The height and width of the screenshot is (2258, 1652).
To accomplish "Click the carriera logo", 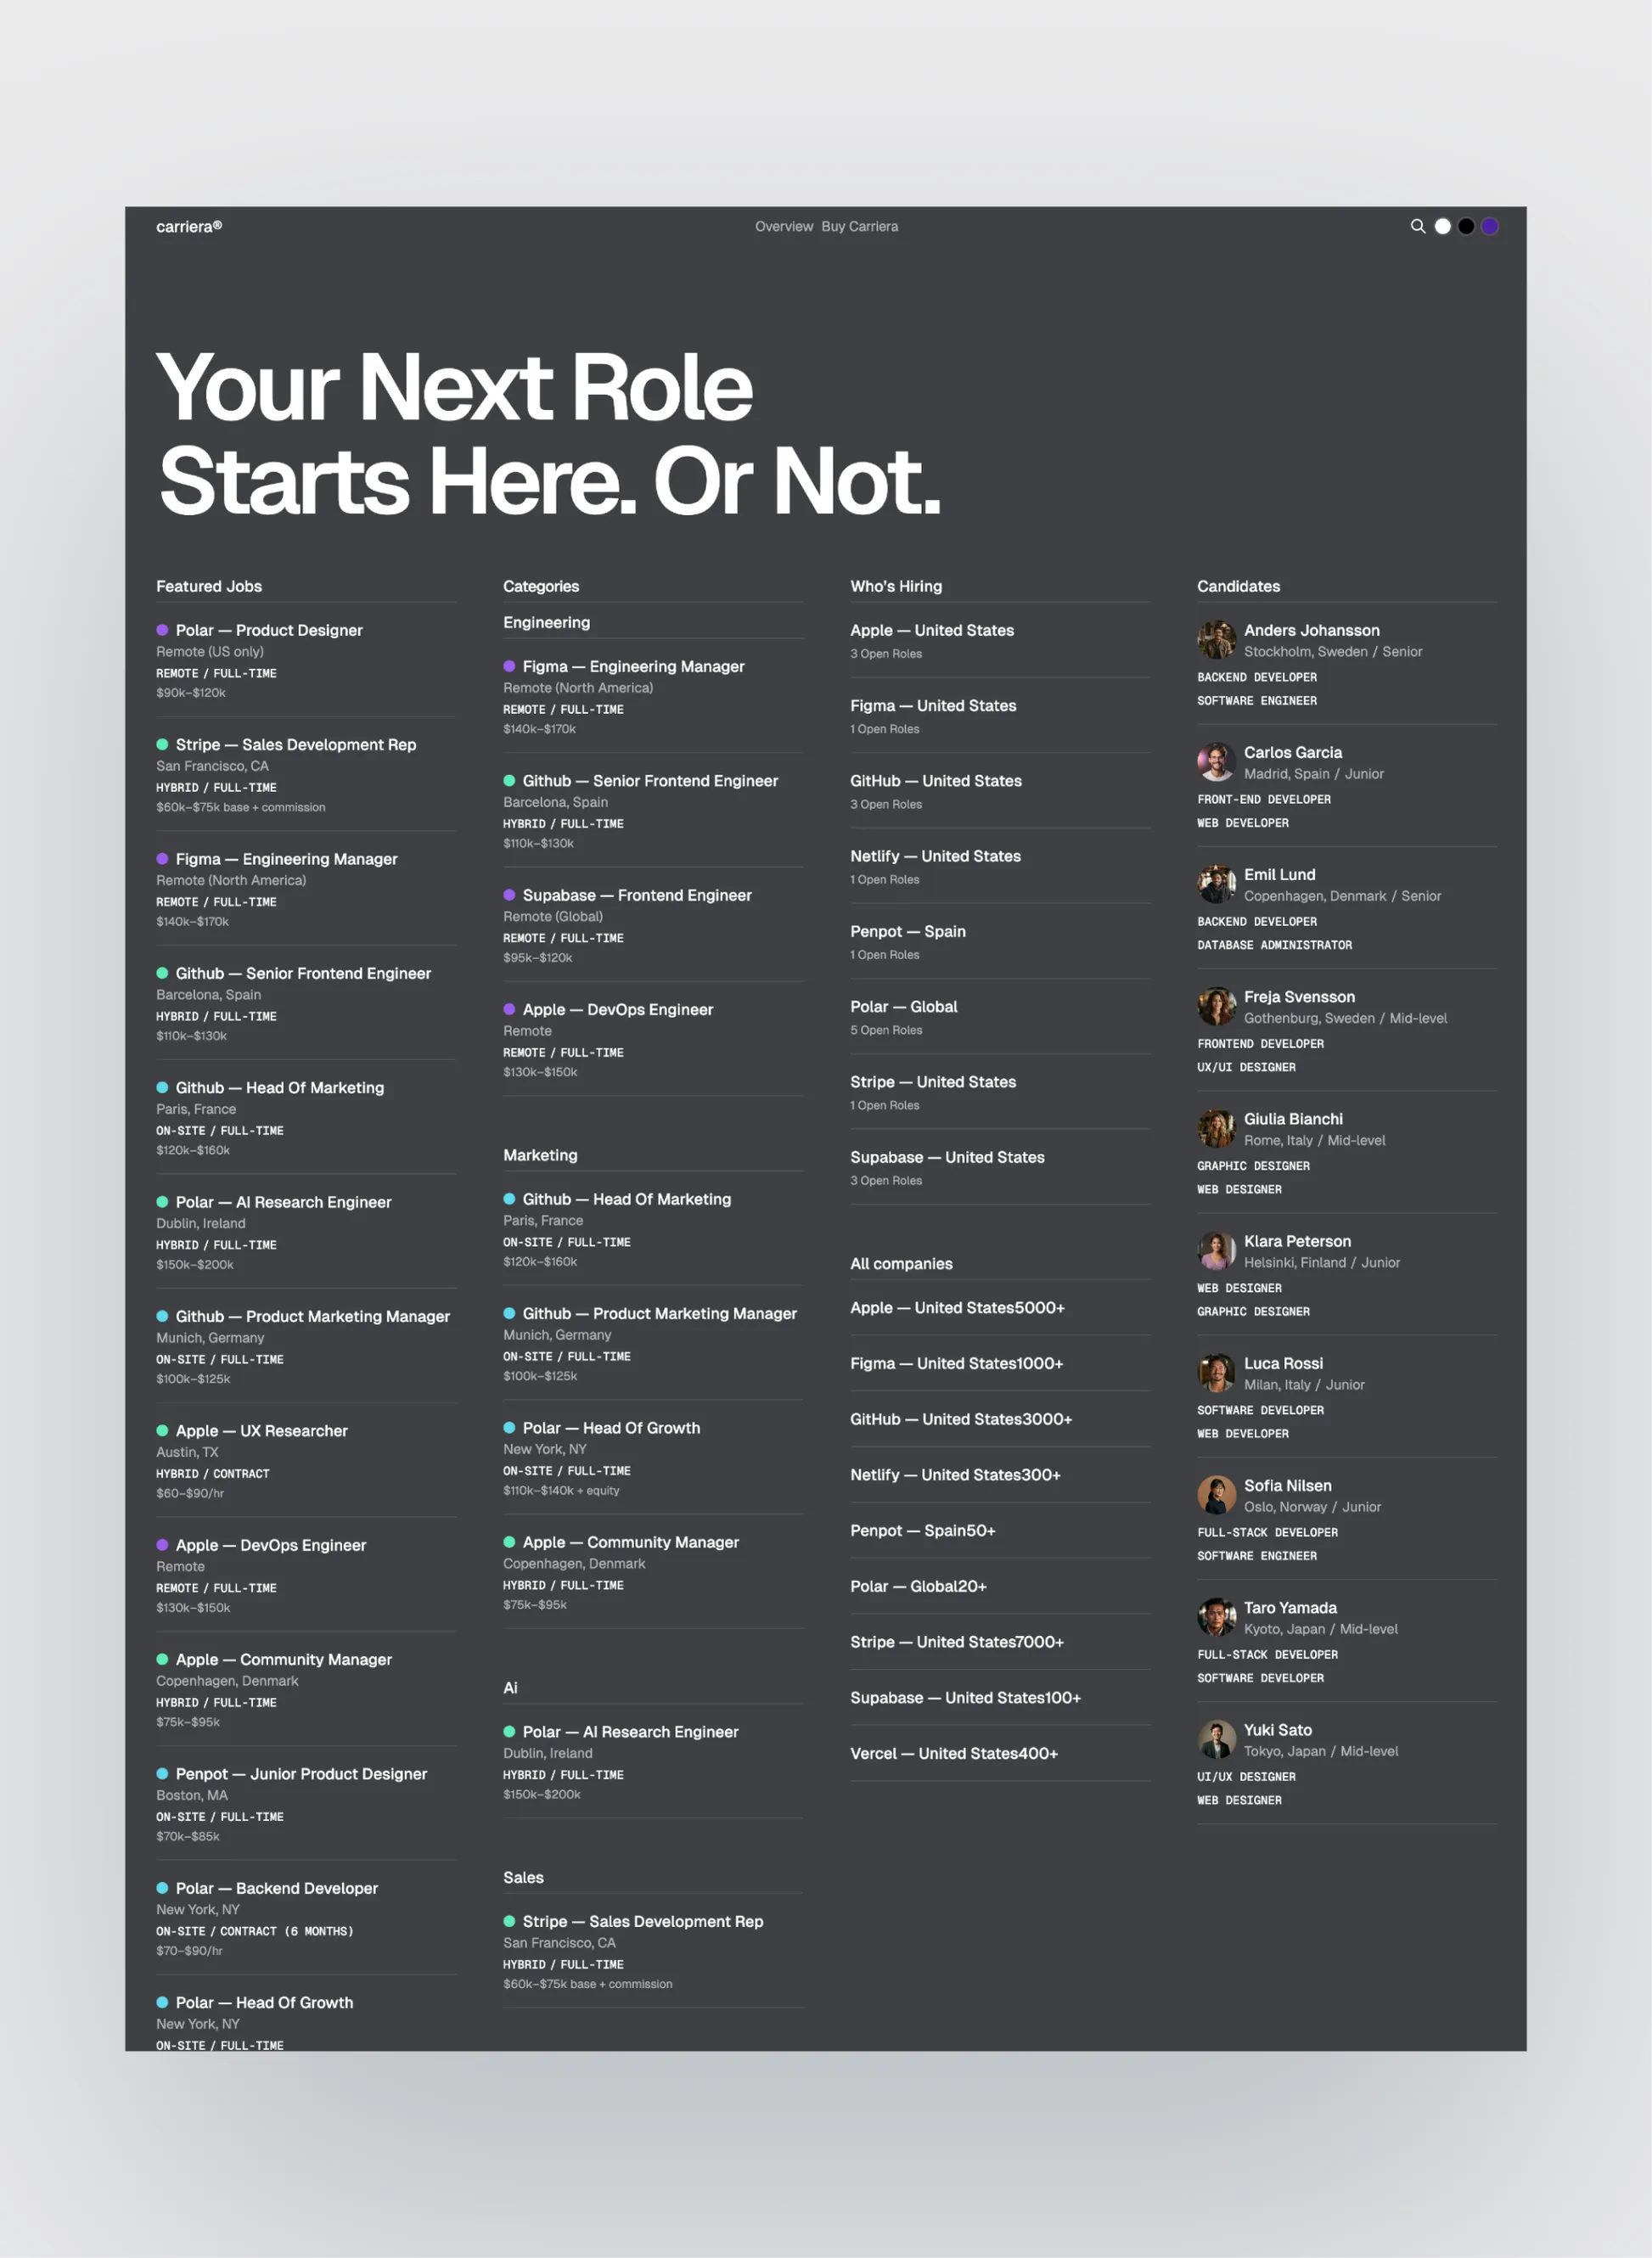I will (189, 227).
